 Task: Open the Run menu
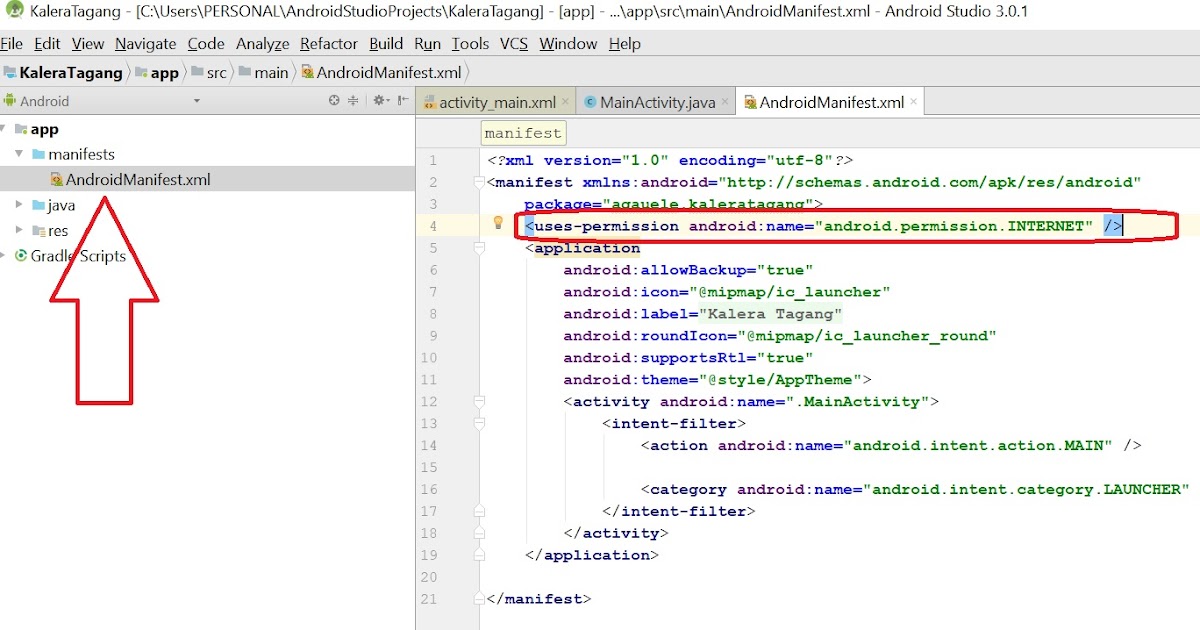tap(427, 44)
